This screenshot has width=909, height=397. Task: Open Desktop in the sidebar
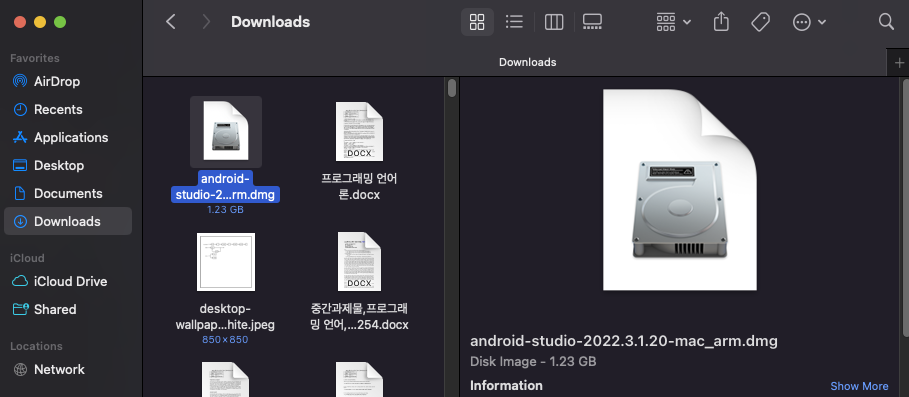pyautogui.click(x=68, y=165)
